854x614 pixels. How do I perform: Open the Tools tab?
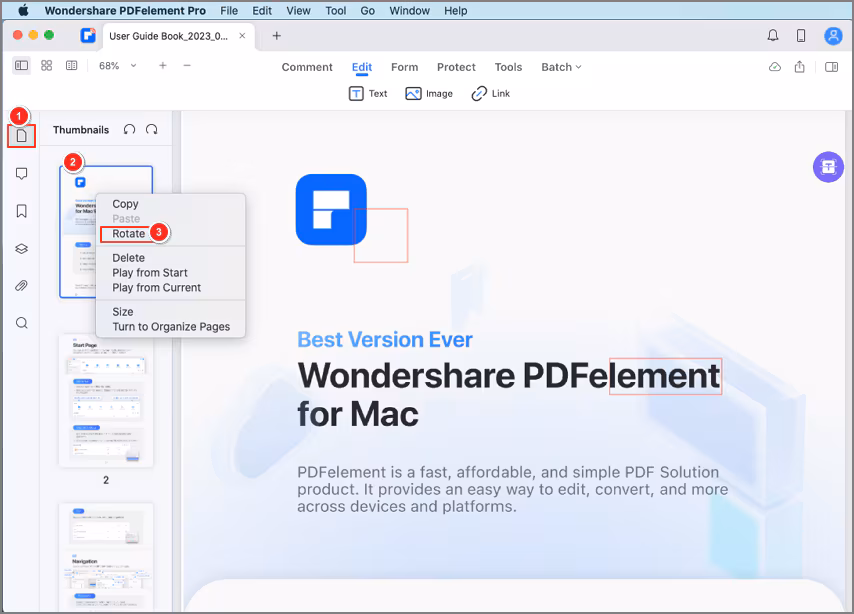tap(508, 67)
